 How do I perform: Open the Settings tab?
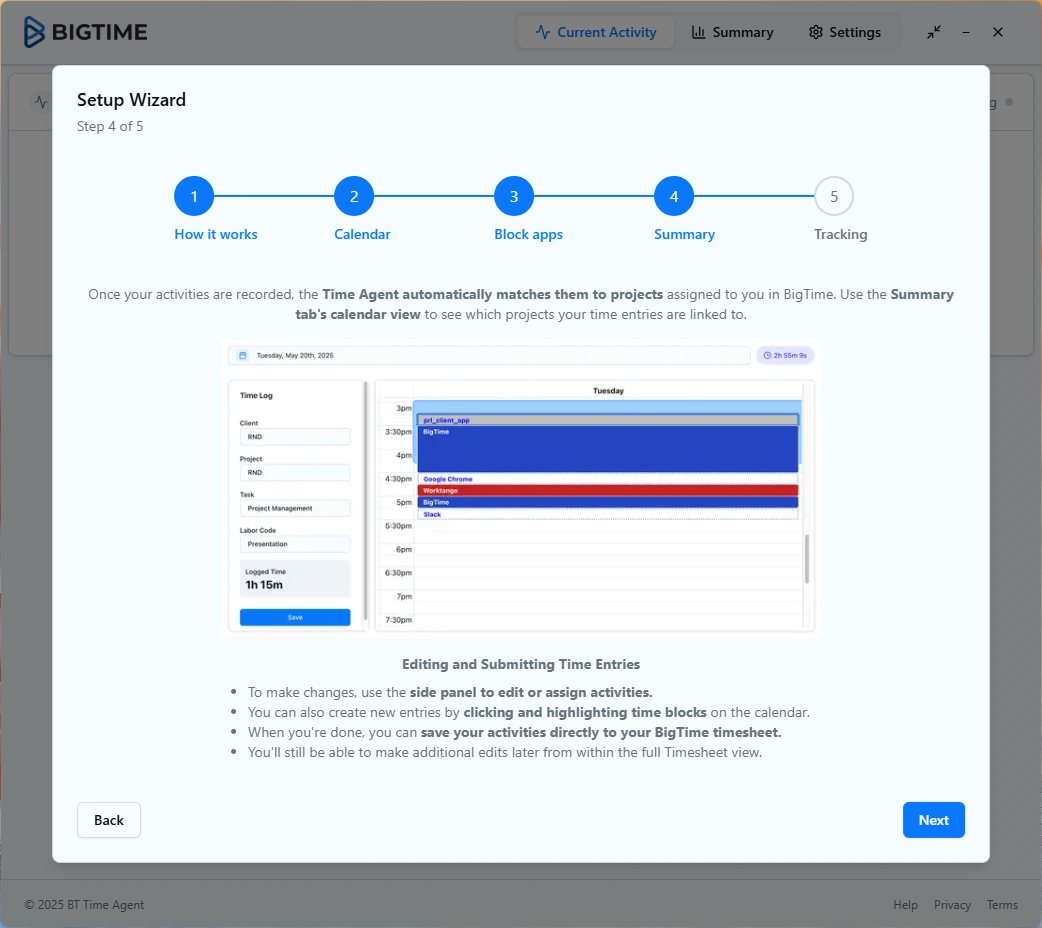pos(844,32)
